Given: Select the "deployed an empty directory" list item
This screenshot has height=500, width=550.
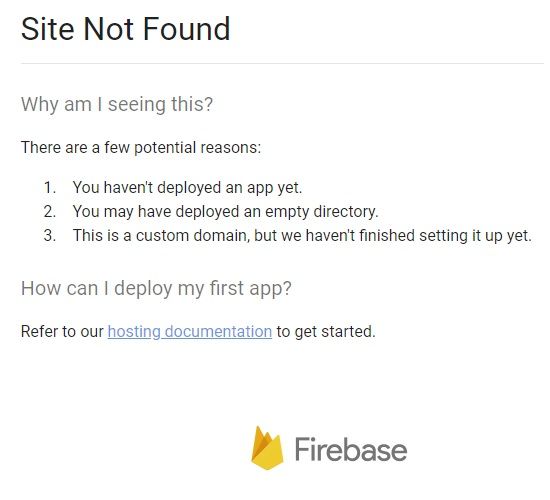Looking at the screenshot, I should point(226,212).
